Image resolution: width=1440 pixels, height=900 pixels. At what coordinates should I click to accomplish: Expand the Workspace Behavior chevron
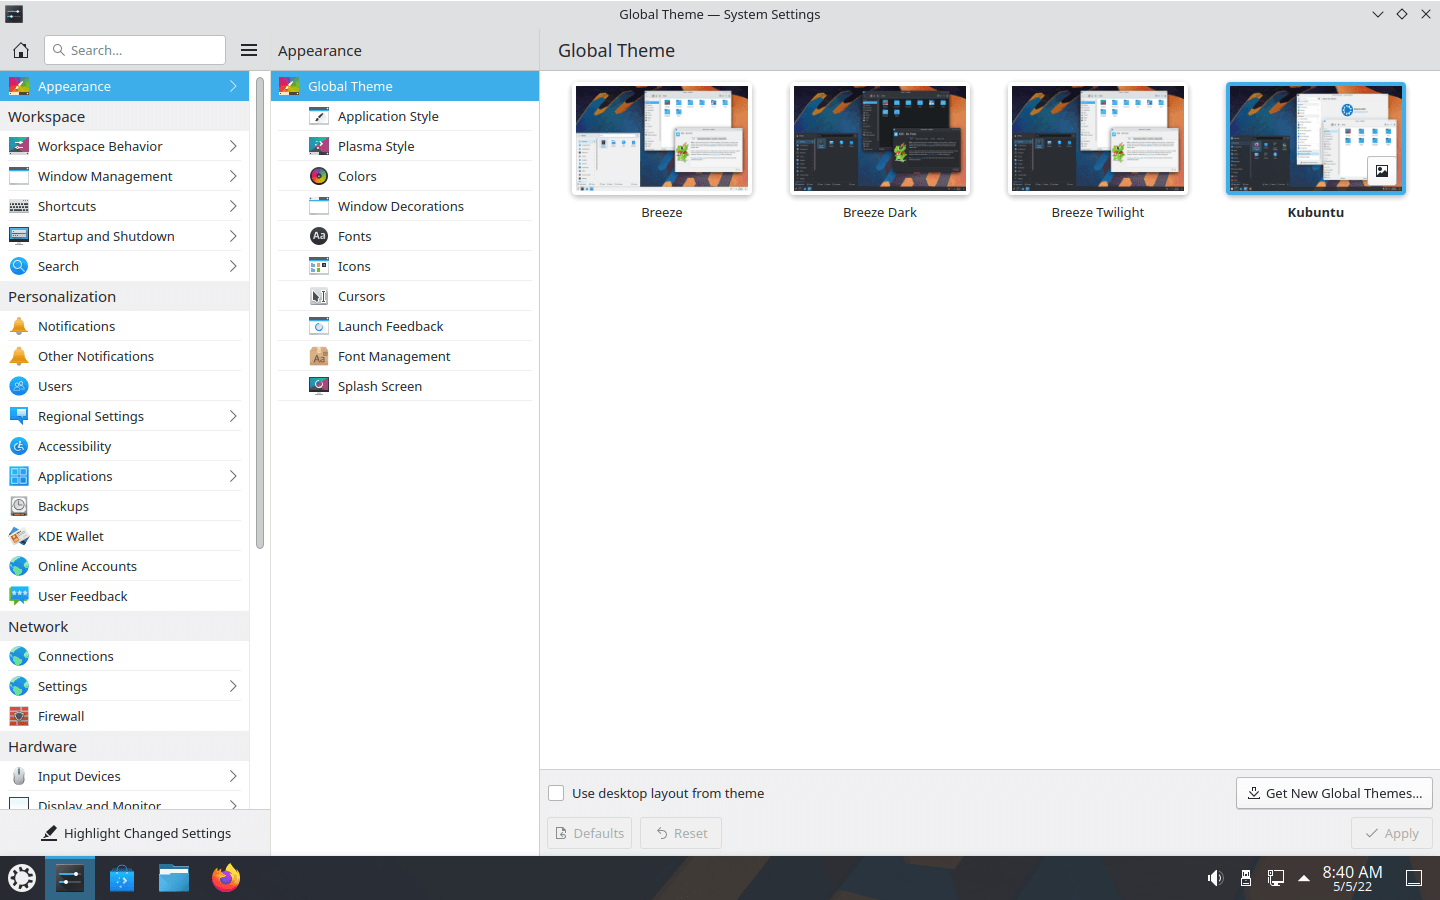pos(233,146)
